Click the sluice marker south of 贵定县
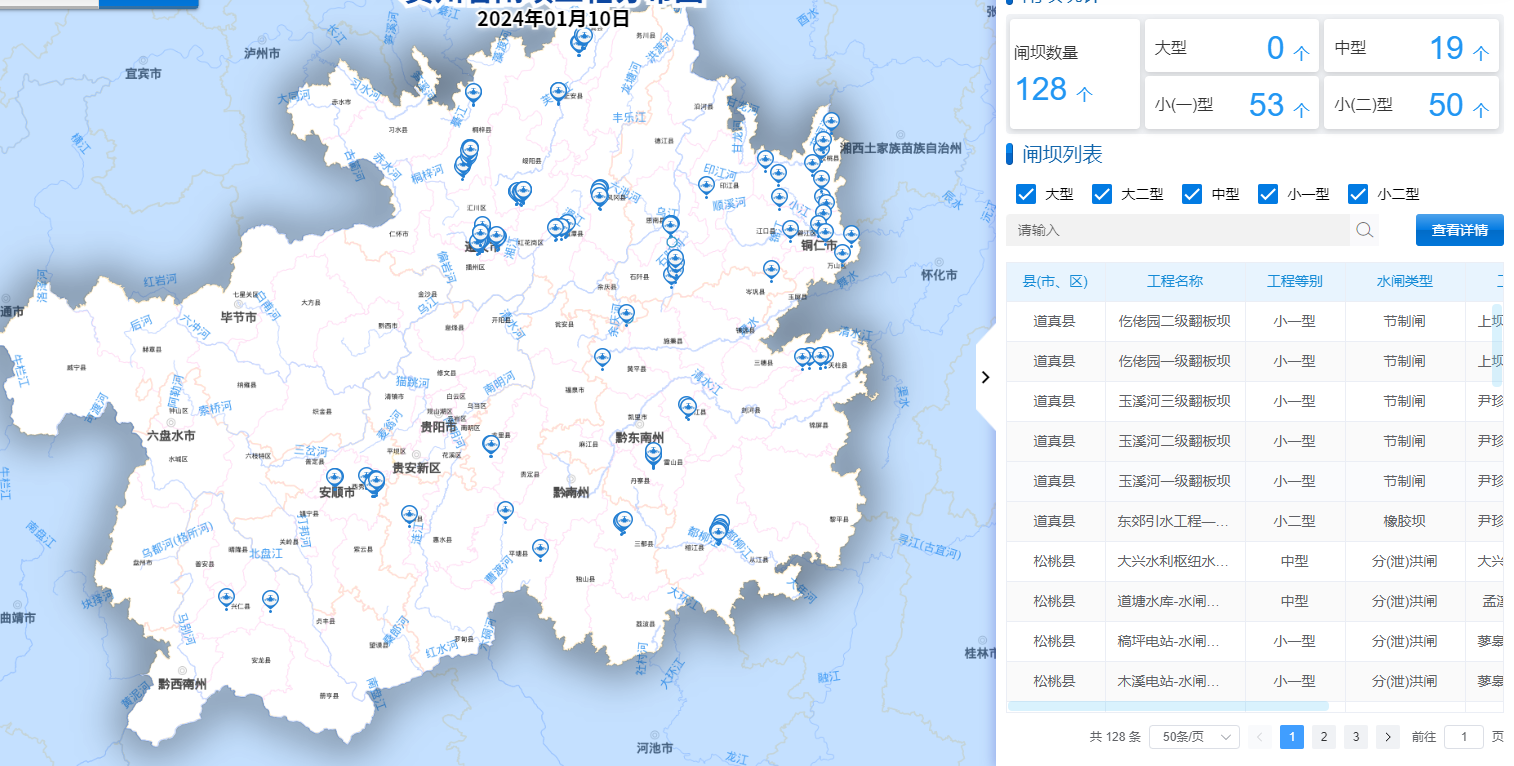 click(x=505, y=511)
